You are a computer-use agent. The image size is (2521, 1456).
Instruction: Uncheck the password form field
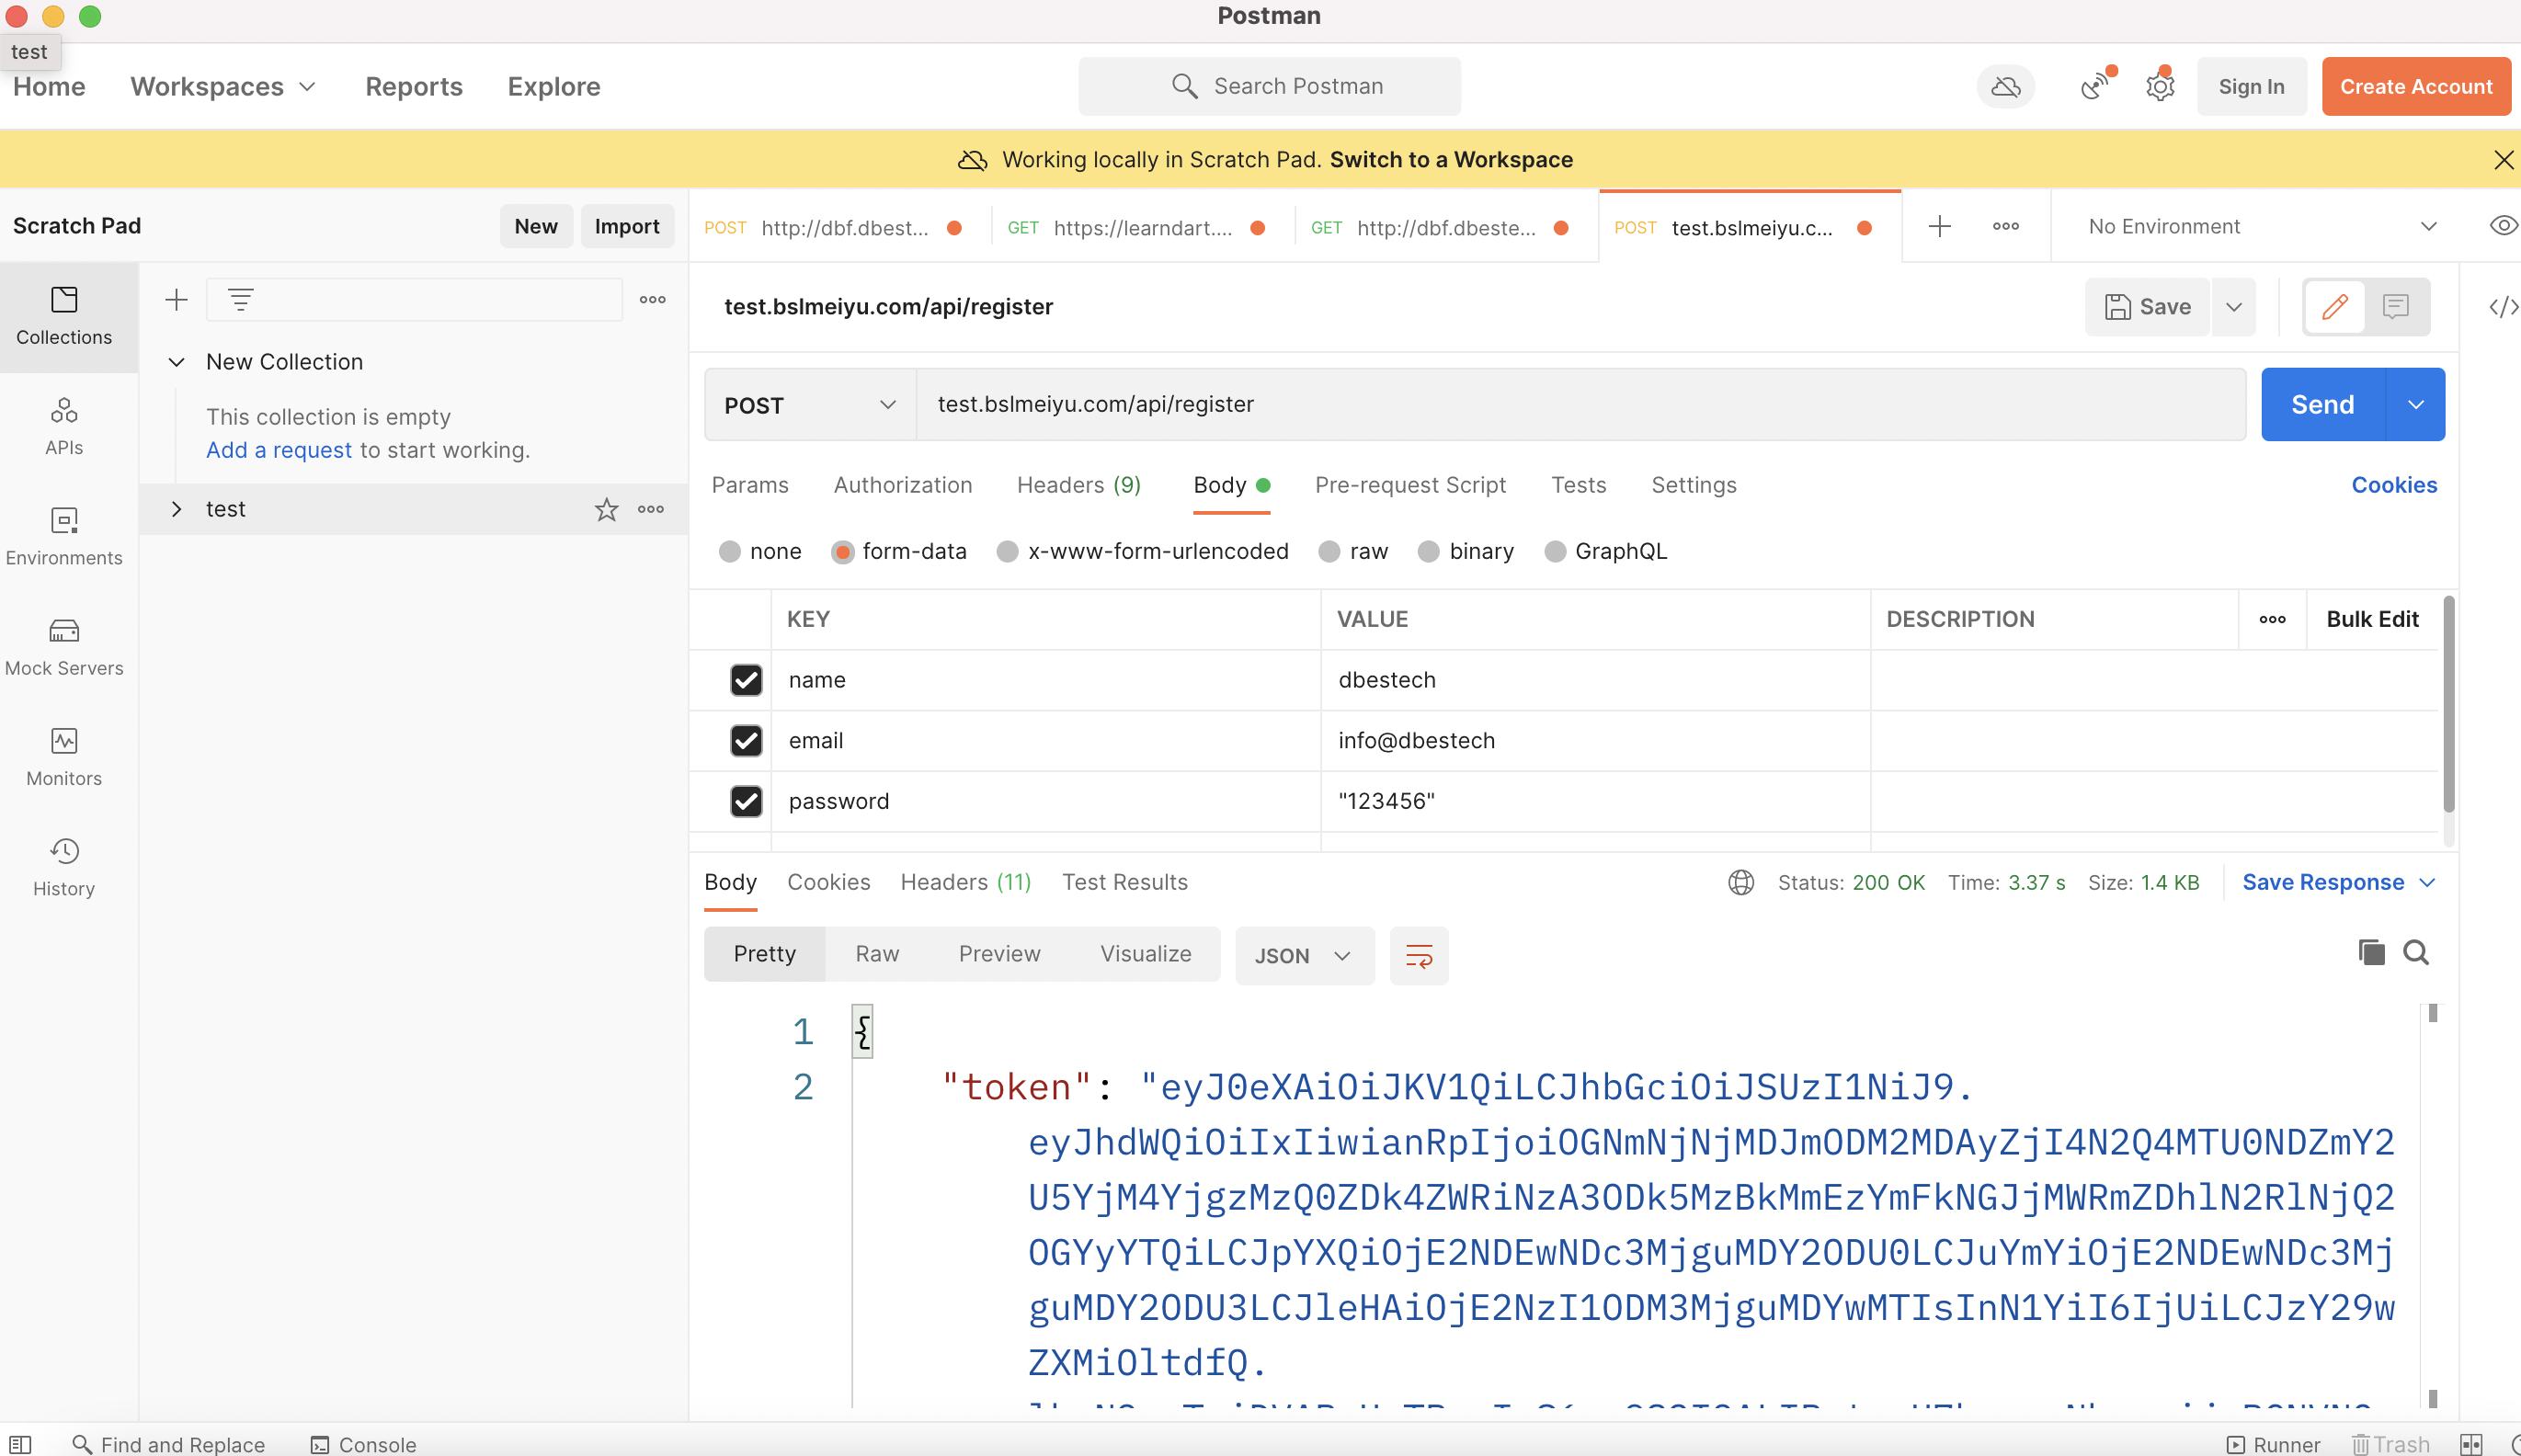point(746,801)
